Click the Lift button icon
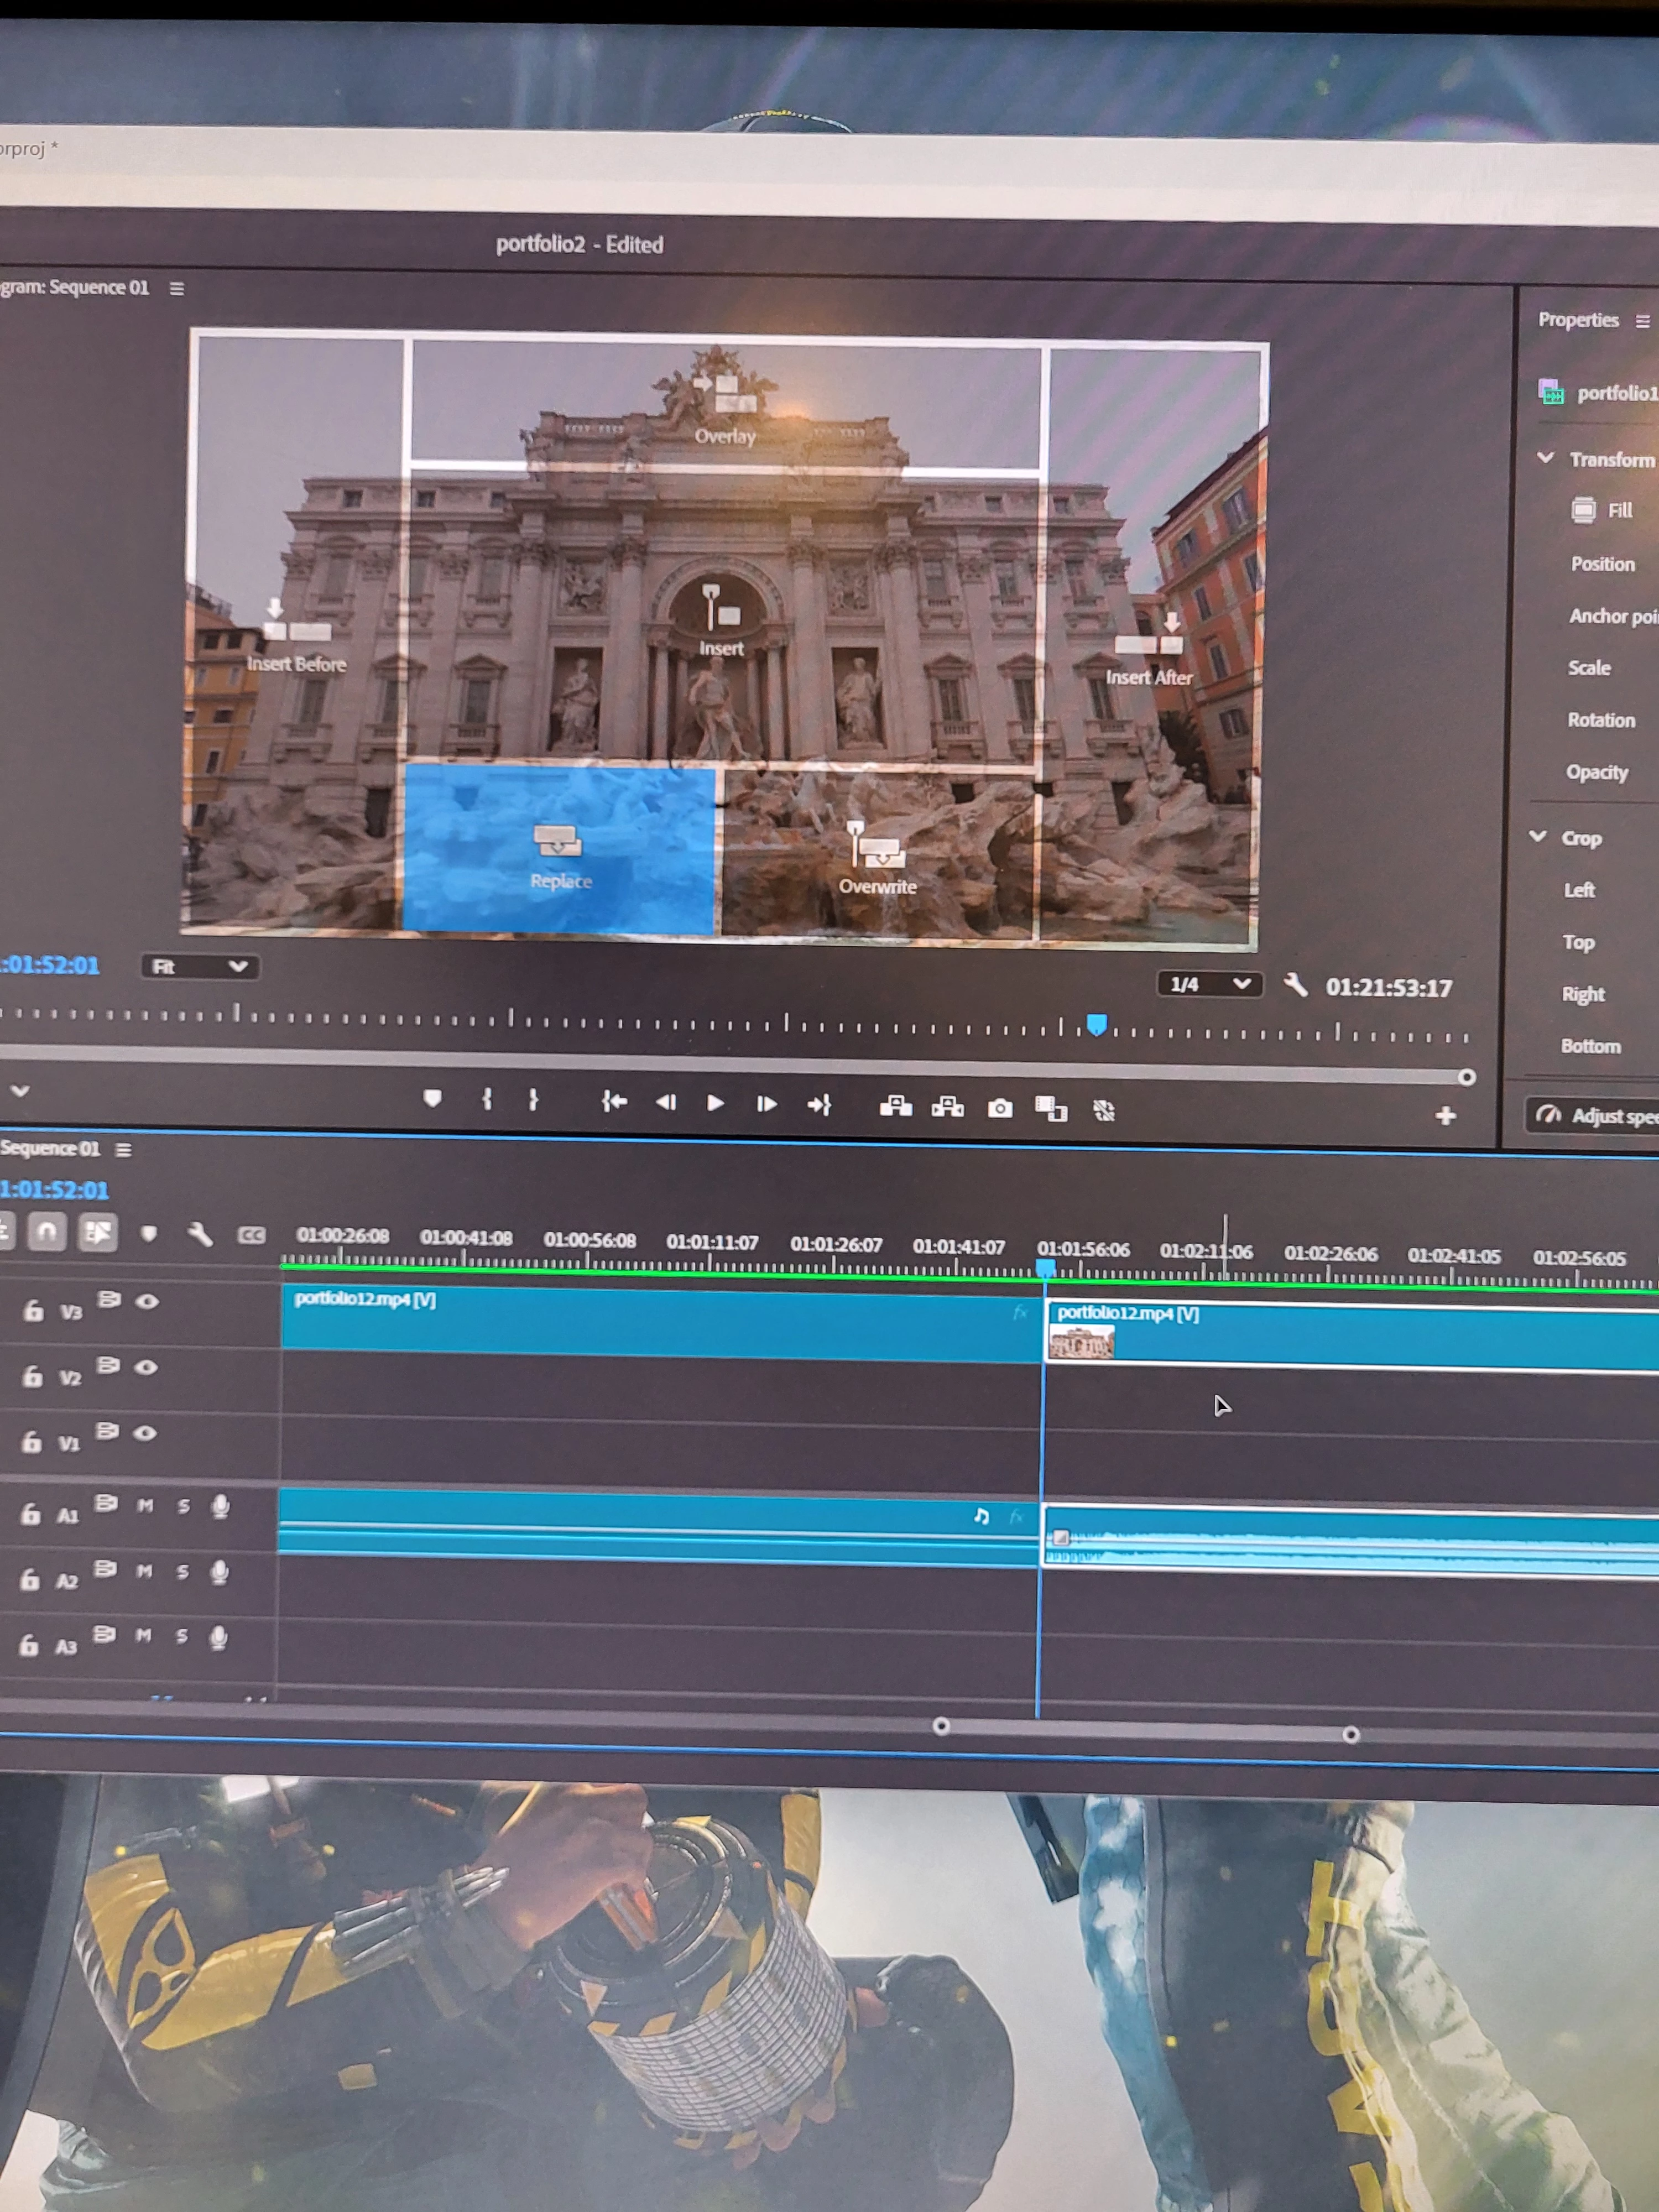The height and width of the screenshot is (2212, 1659). [x=895, y=1106]
